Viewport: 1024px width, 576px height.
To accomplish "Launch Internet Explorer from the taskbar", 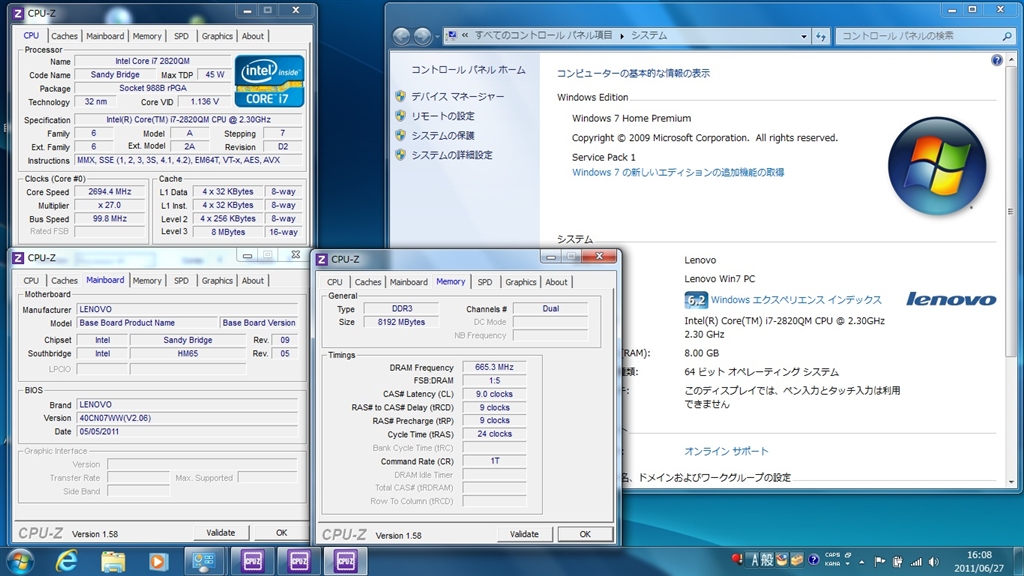I will point(67,561).
